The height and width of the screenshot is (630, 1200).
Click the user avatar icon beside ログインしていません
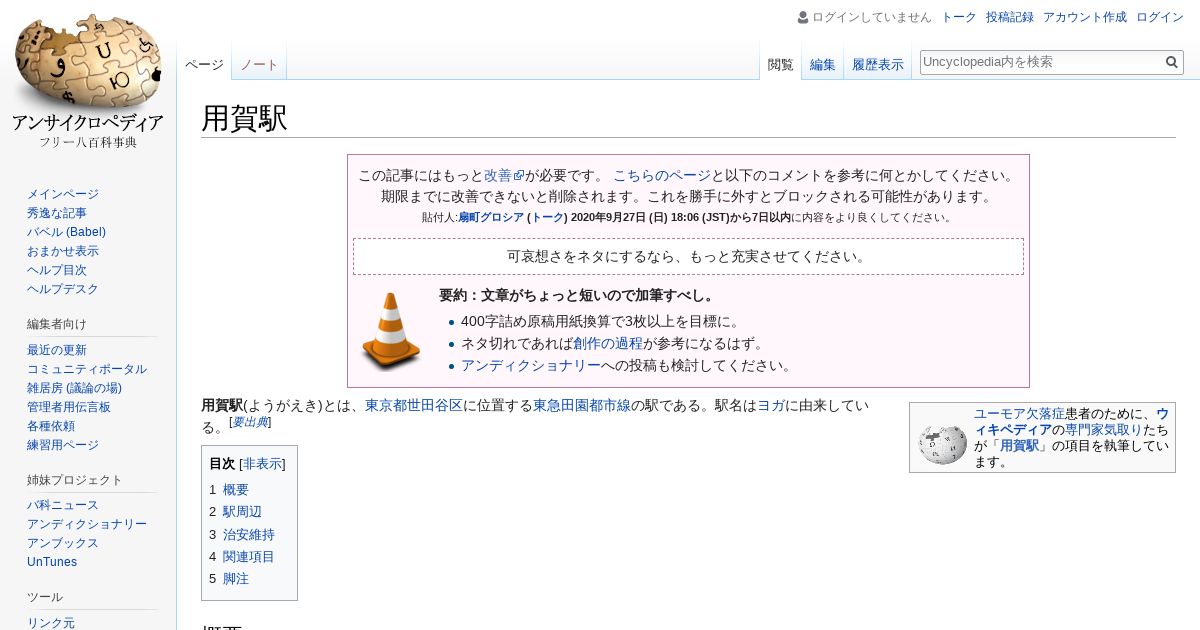point(803,17)
